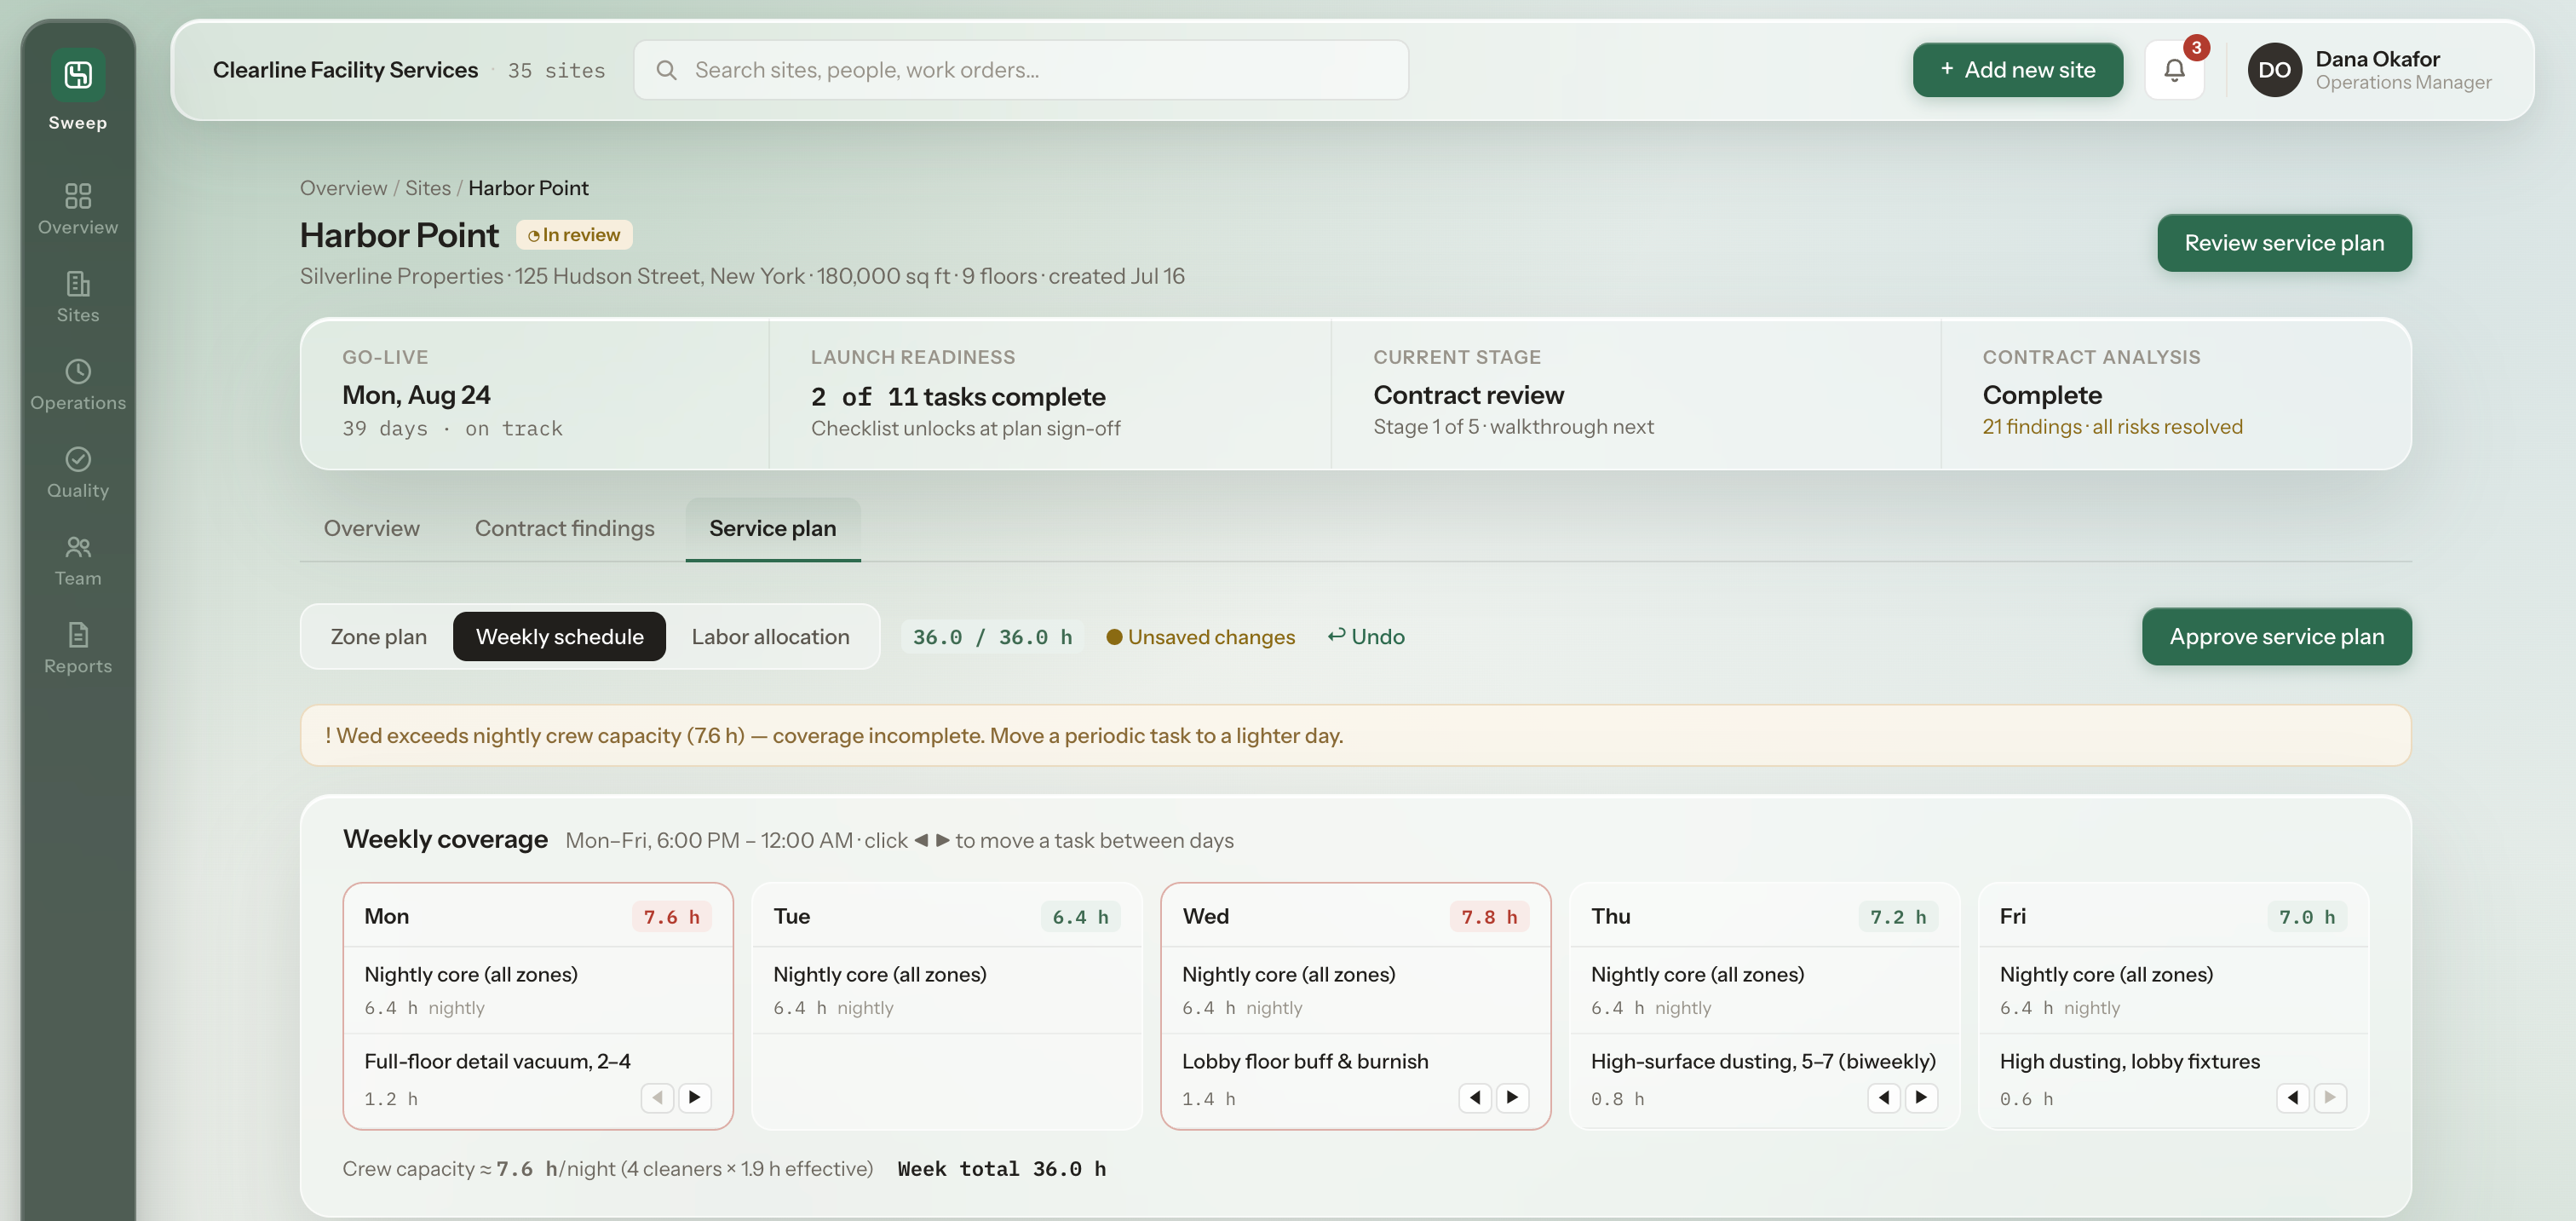Move High-surface dusting to next day
This screenshot has width=2576, height=1221.
1922,1097
